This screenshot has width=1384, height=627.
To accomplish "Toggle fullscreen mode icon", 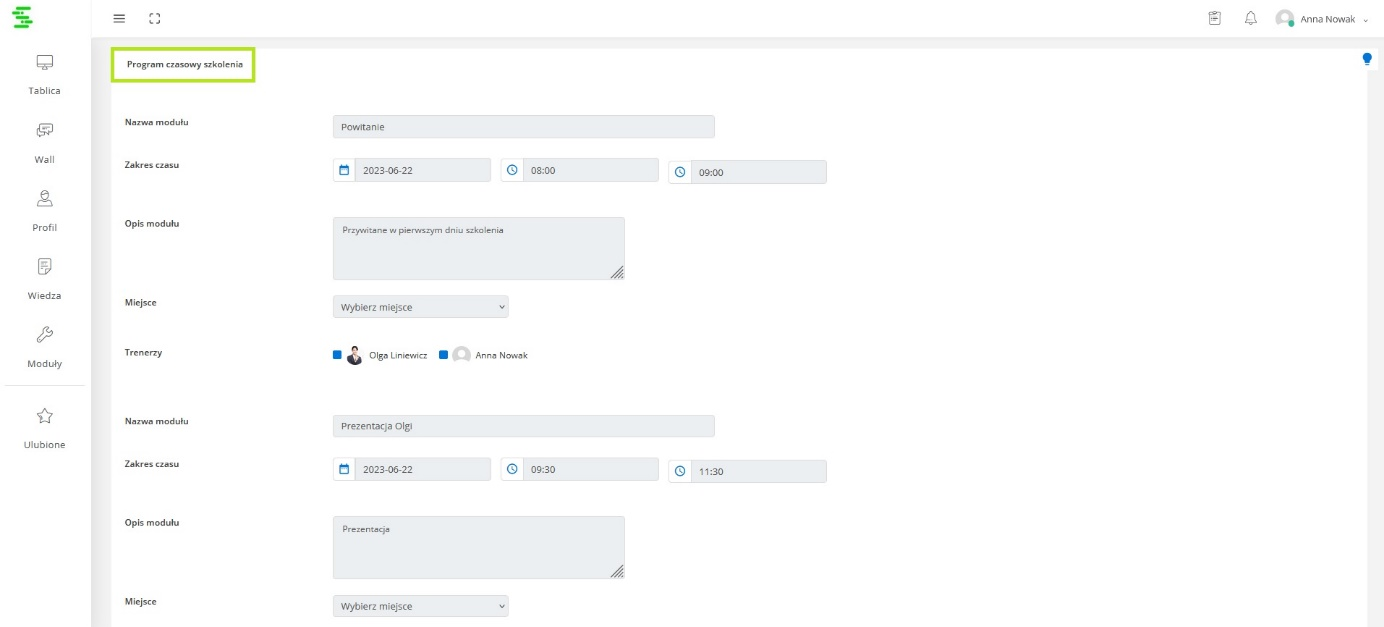I will point(154,19).
